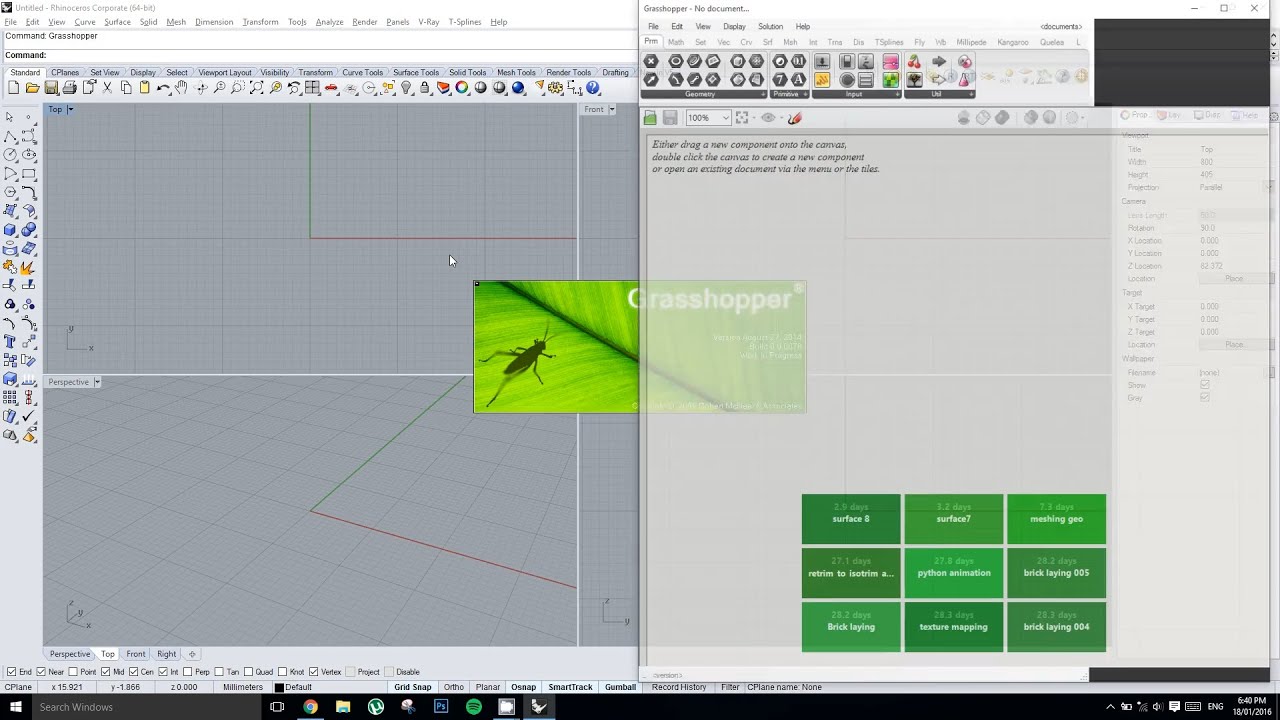Click the Zoom Extents icon in Rhino toolbar
Image resolution: width=1280 pixels, height=720 pixels.
coord(257,88)
